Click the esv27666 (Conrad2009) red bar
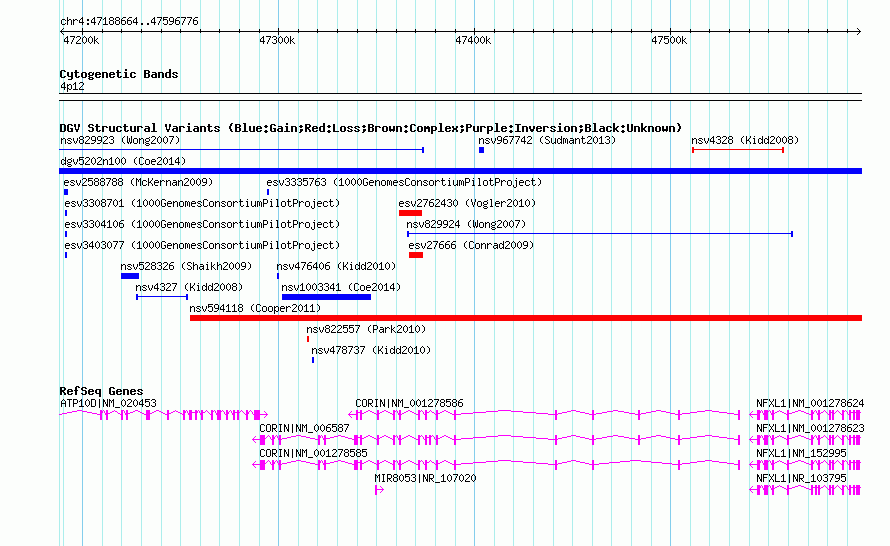 click(416, 255)
